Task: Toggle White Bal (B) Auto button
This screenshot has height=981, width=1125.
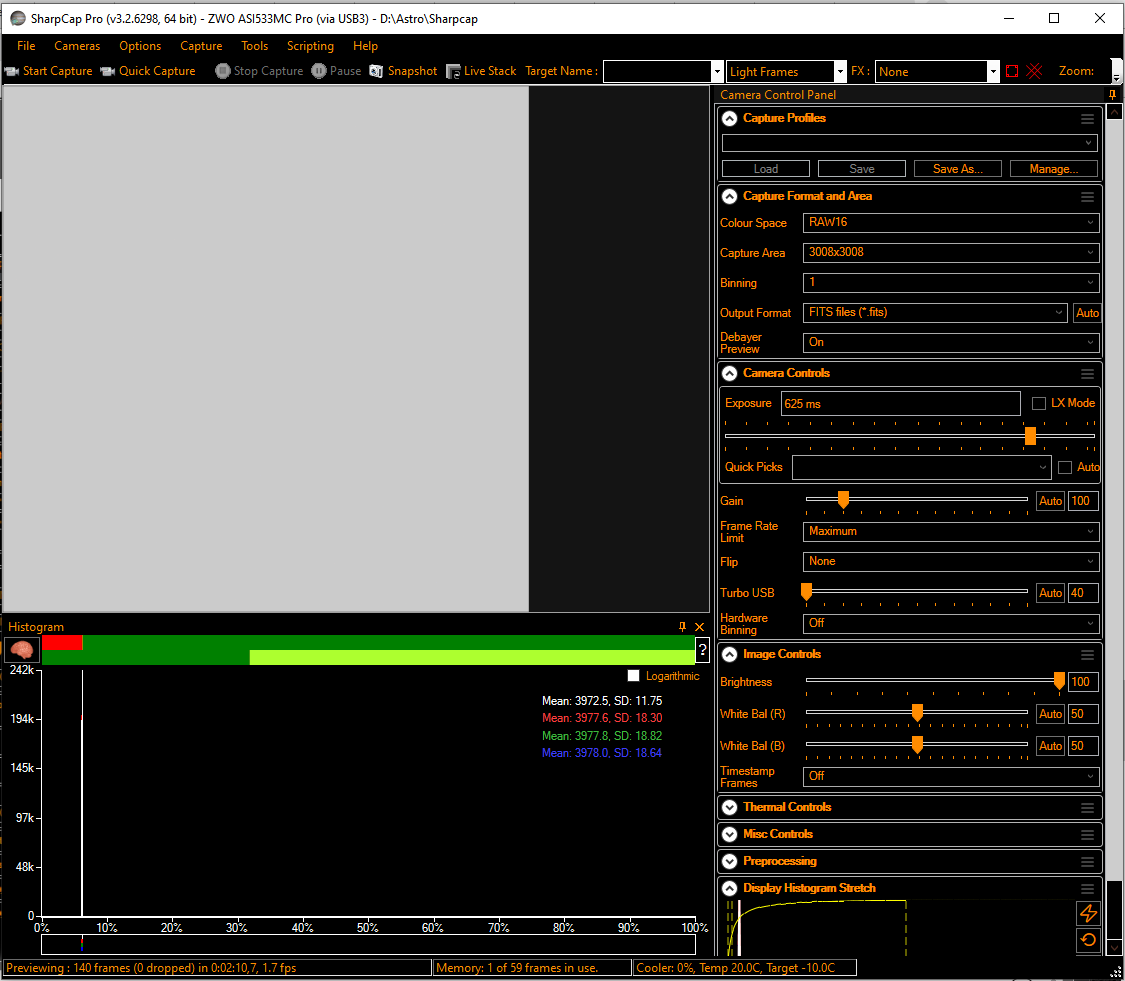Action: pyautogui.click(x=1050, y=746)
